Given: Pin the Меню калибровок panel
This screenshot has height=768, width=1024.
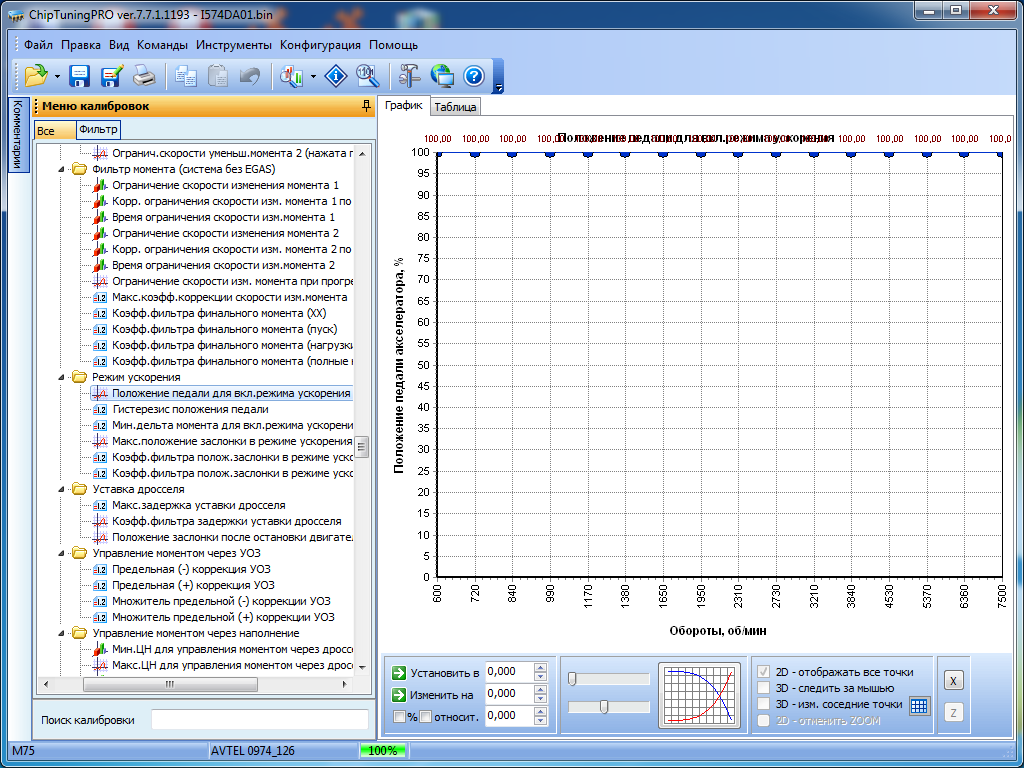Looking at the screenshot, I should [366, 106].
